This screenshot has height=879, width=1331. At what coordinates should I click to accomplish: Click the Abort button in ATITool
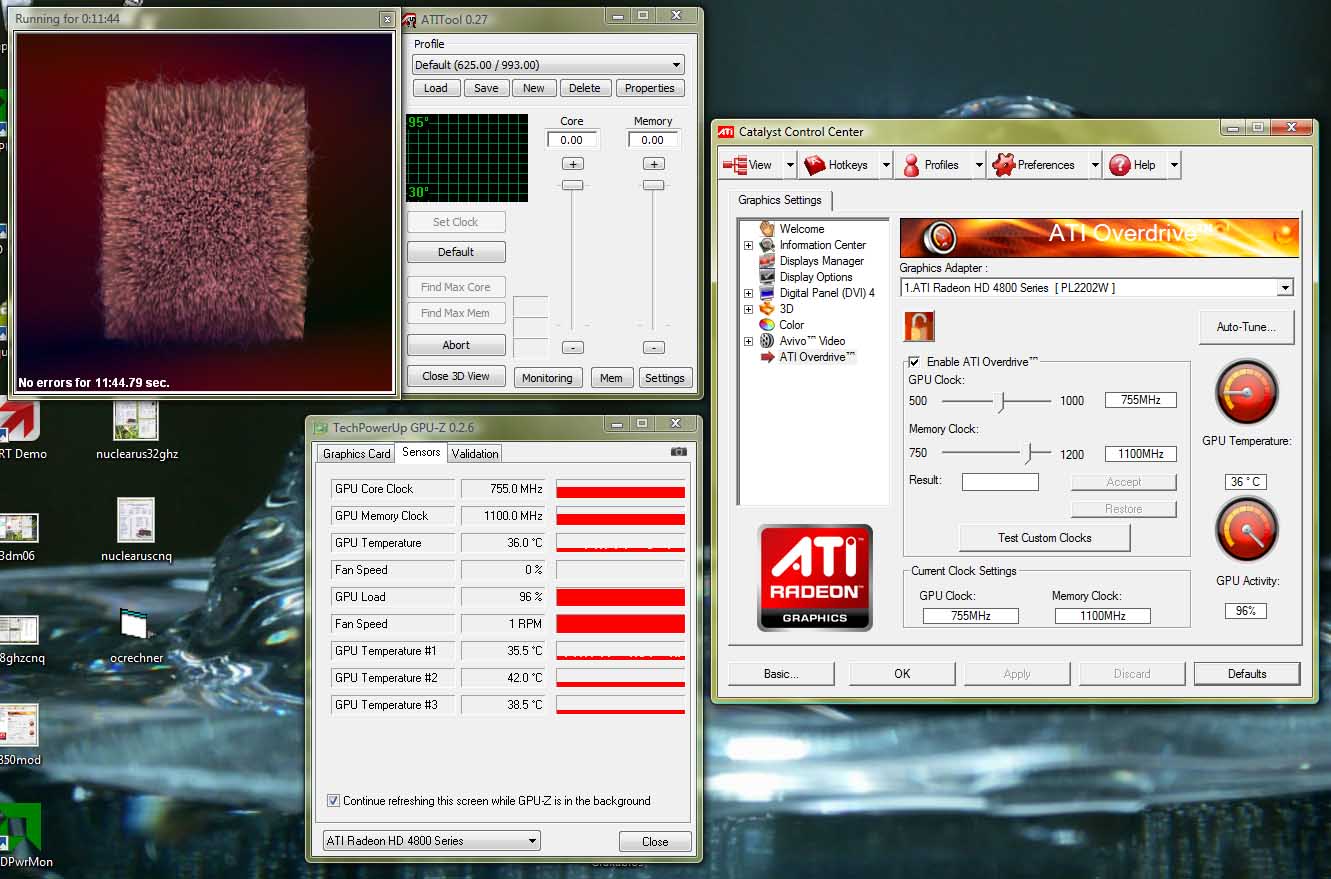(456, 345)
